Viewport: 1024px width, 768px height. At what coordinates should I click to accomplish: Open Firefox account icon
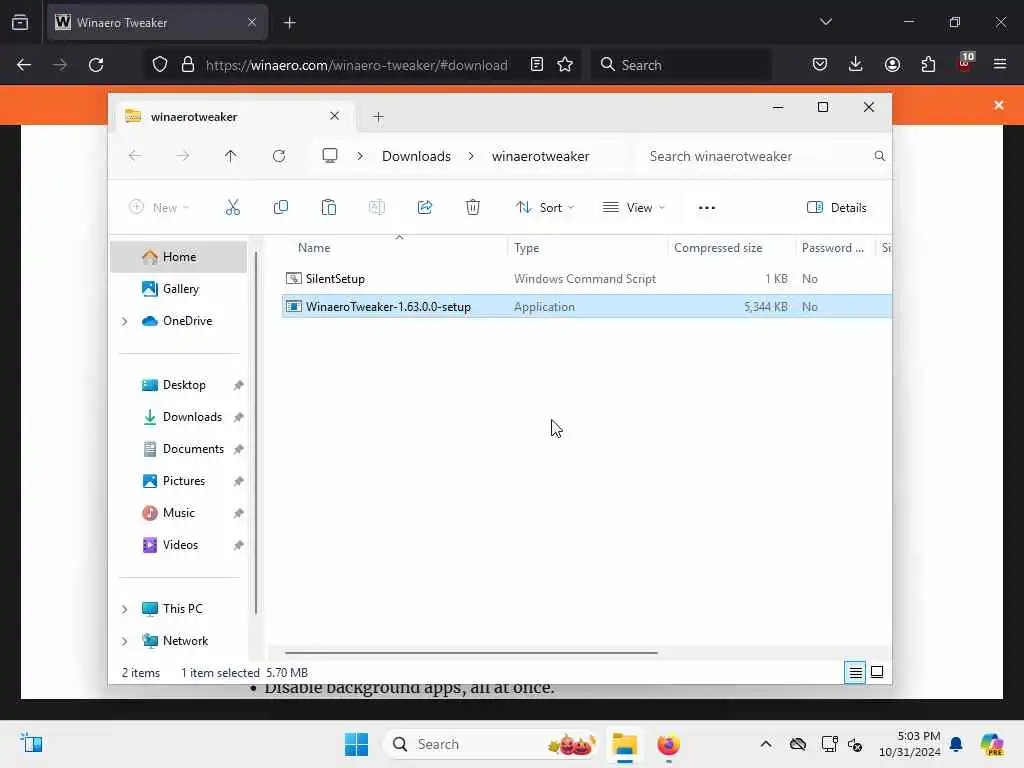(892, 65)
